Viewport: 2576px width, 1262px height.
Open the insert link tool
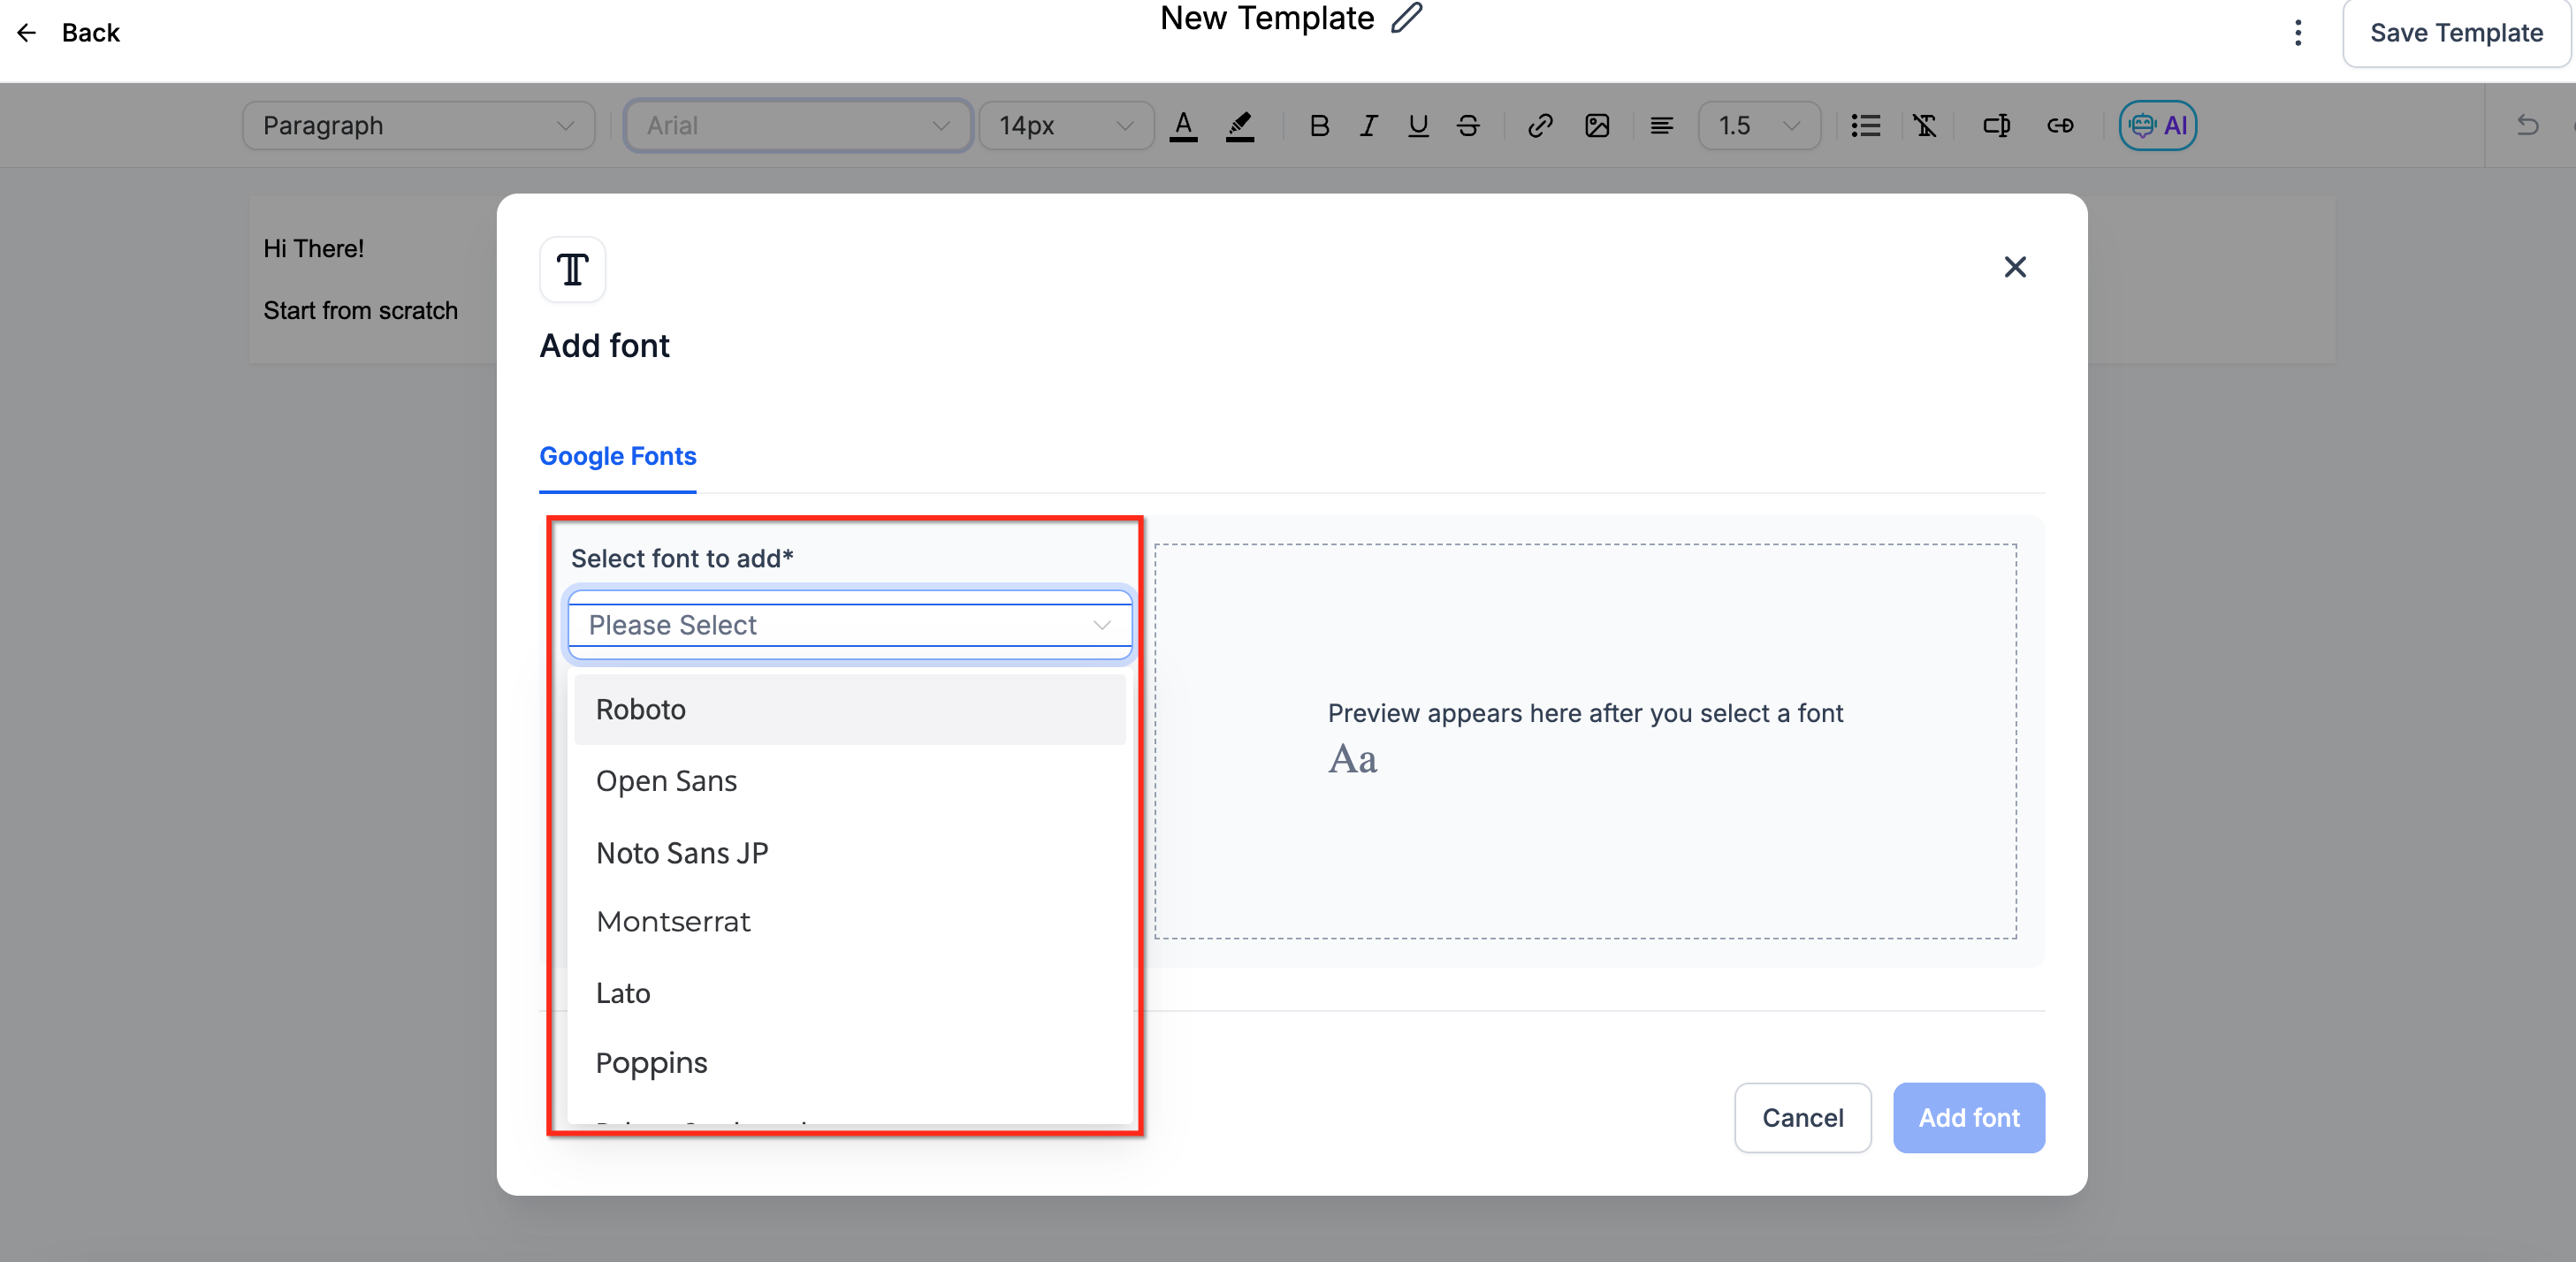(x=1539, y=126)
